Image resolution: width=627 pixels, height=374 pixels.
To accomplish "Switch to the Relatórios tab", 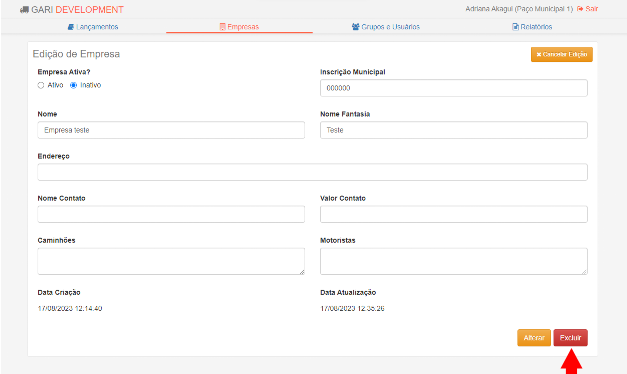I will pyautogui.click(x=532, y=27).
